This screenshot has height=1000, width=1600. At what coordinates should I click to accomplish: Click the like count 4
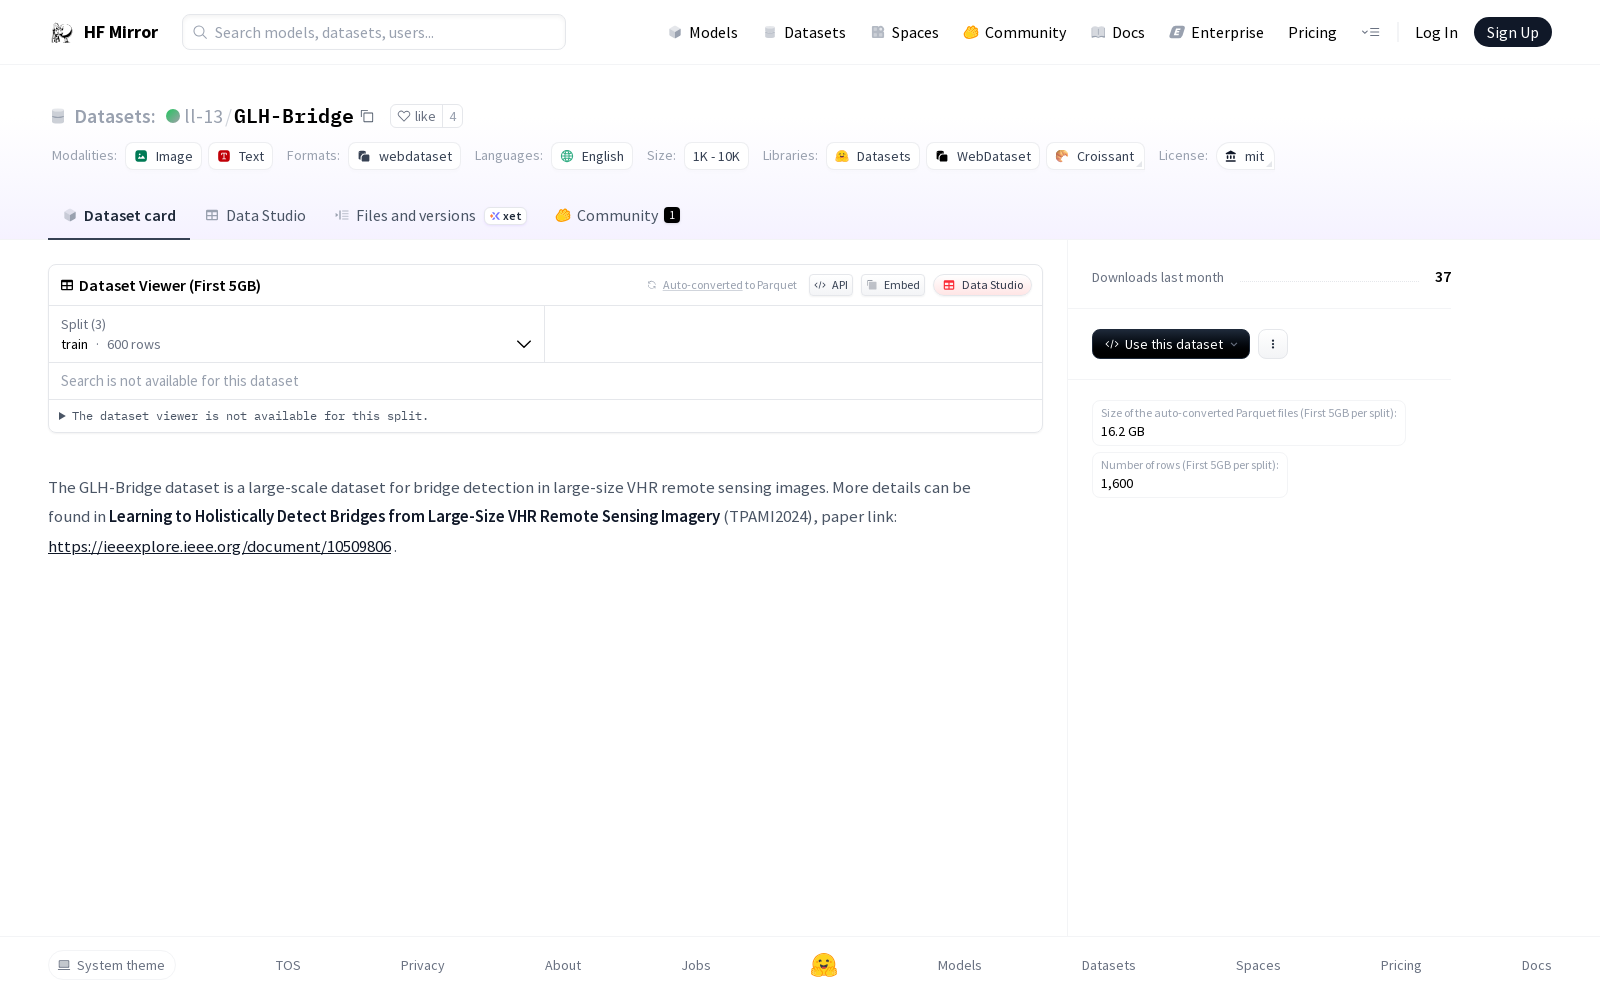click(x=452, y=116)
